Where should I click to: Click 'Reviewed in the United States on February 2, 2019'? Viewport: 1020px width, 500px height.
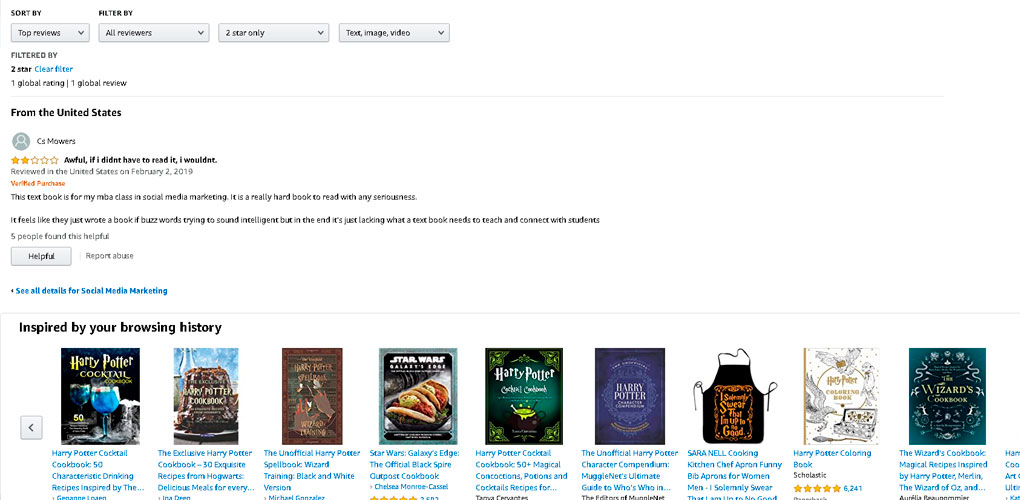coord(101,172)
